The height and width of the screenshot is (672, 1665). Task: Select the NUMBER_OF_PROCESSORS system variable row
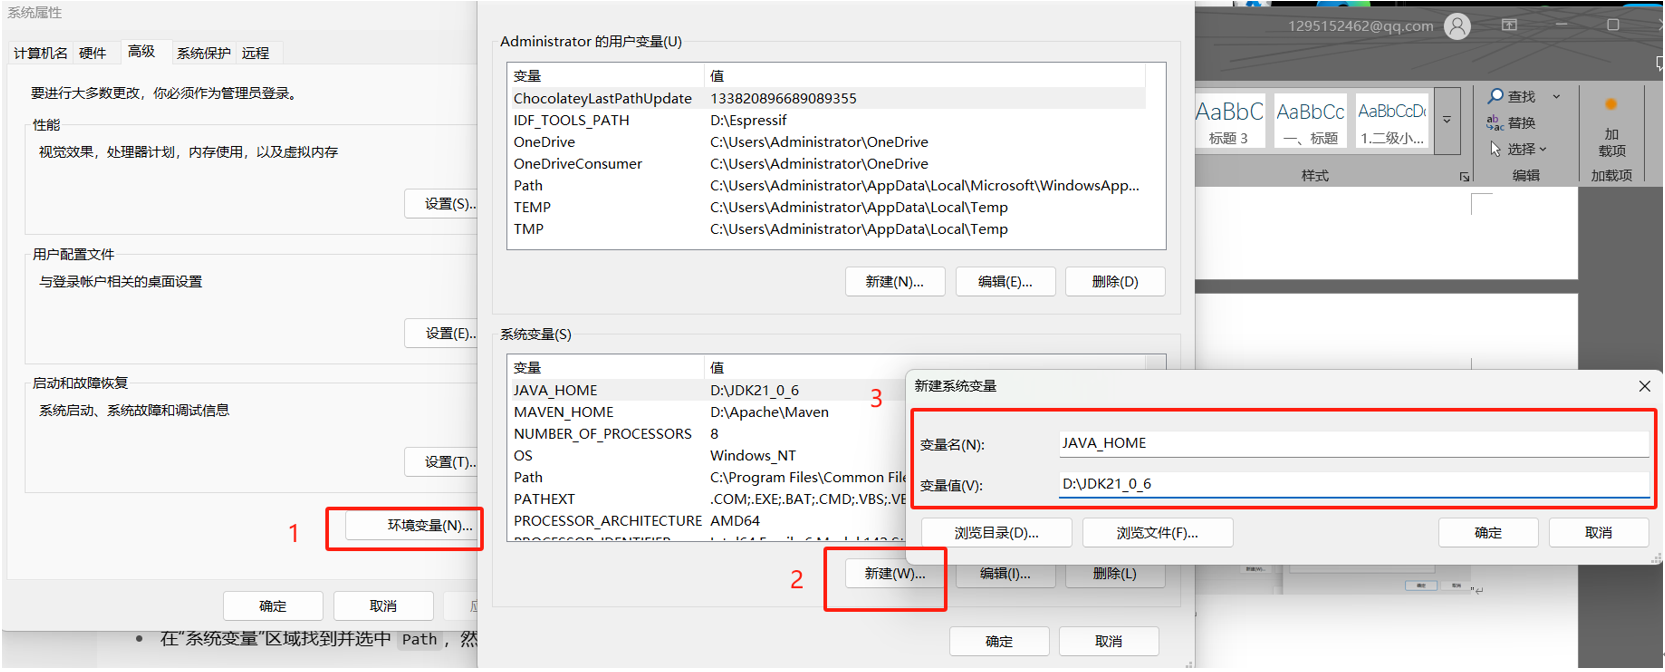coord(707,434)
